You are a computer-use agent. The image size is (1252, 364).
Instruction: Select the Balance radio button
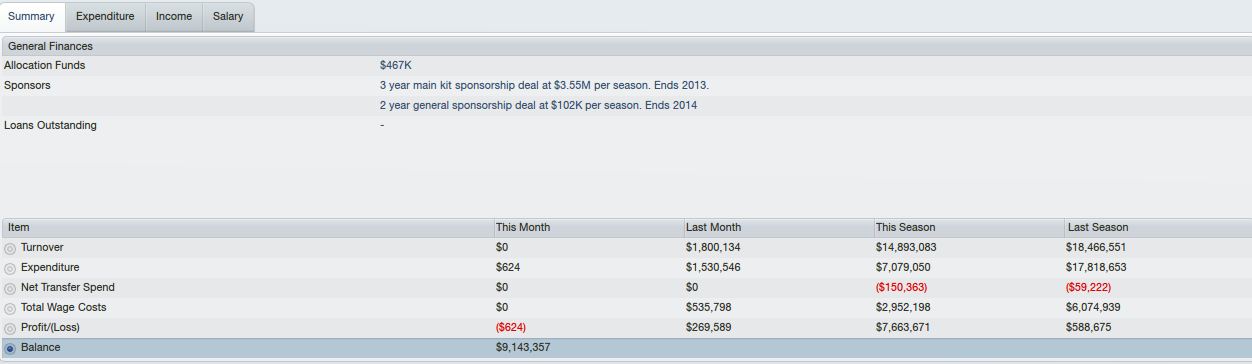pos(10,348)
